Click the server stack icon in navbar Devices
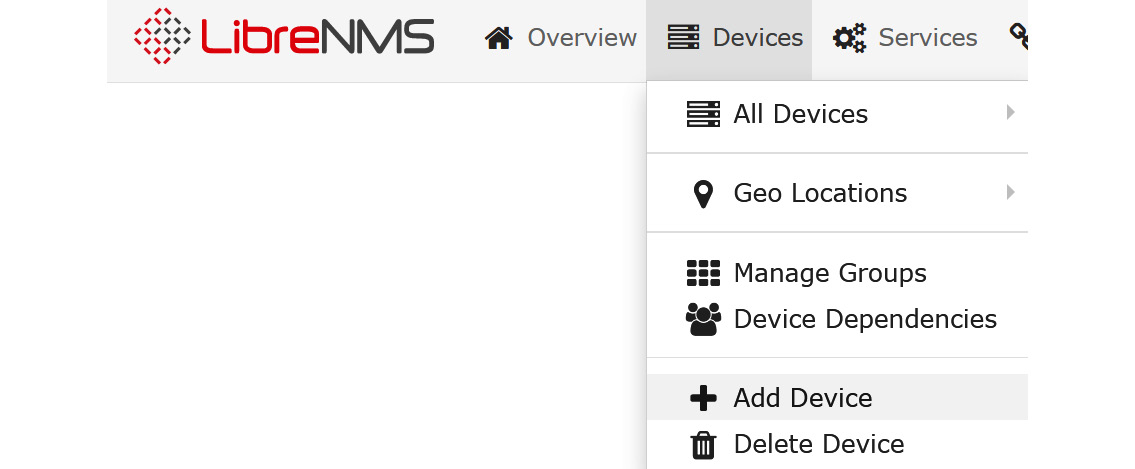The image size is (1135, 469). (x=683, y=37)
